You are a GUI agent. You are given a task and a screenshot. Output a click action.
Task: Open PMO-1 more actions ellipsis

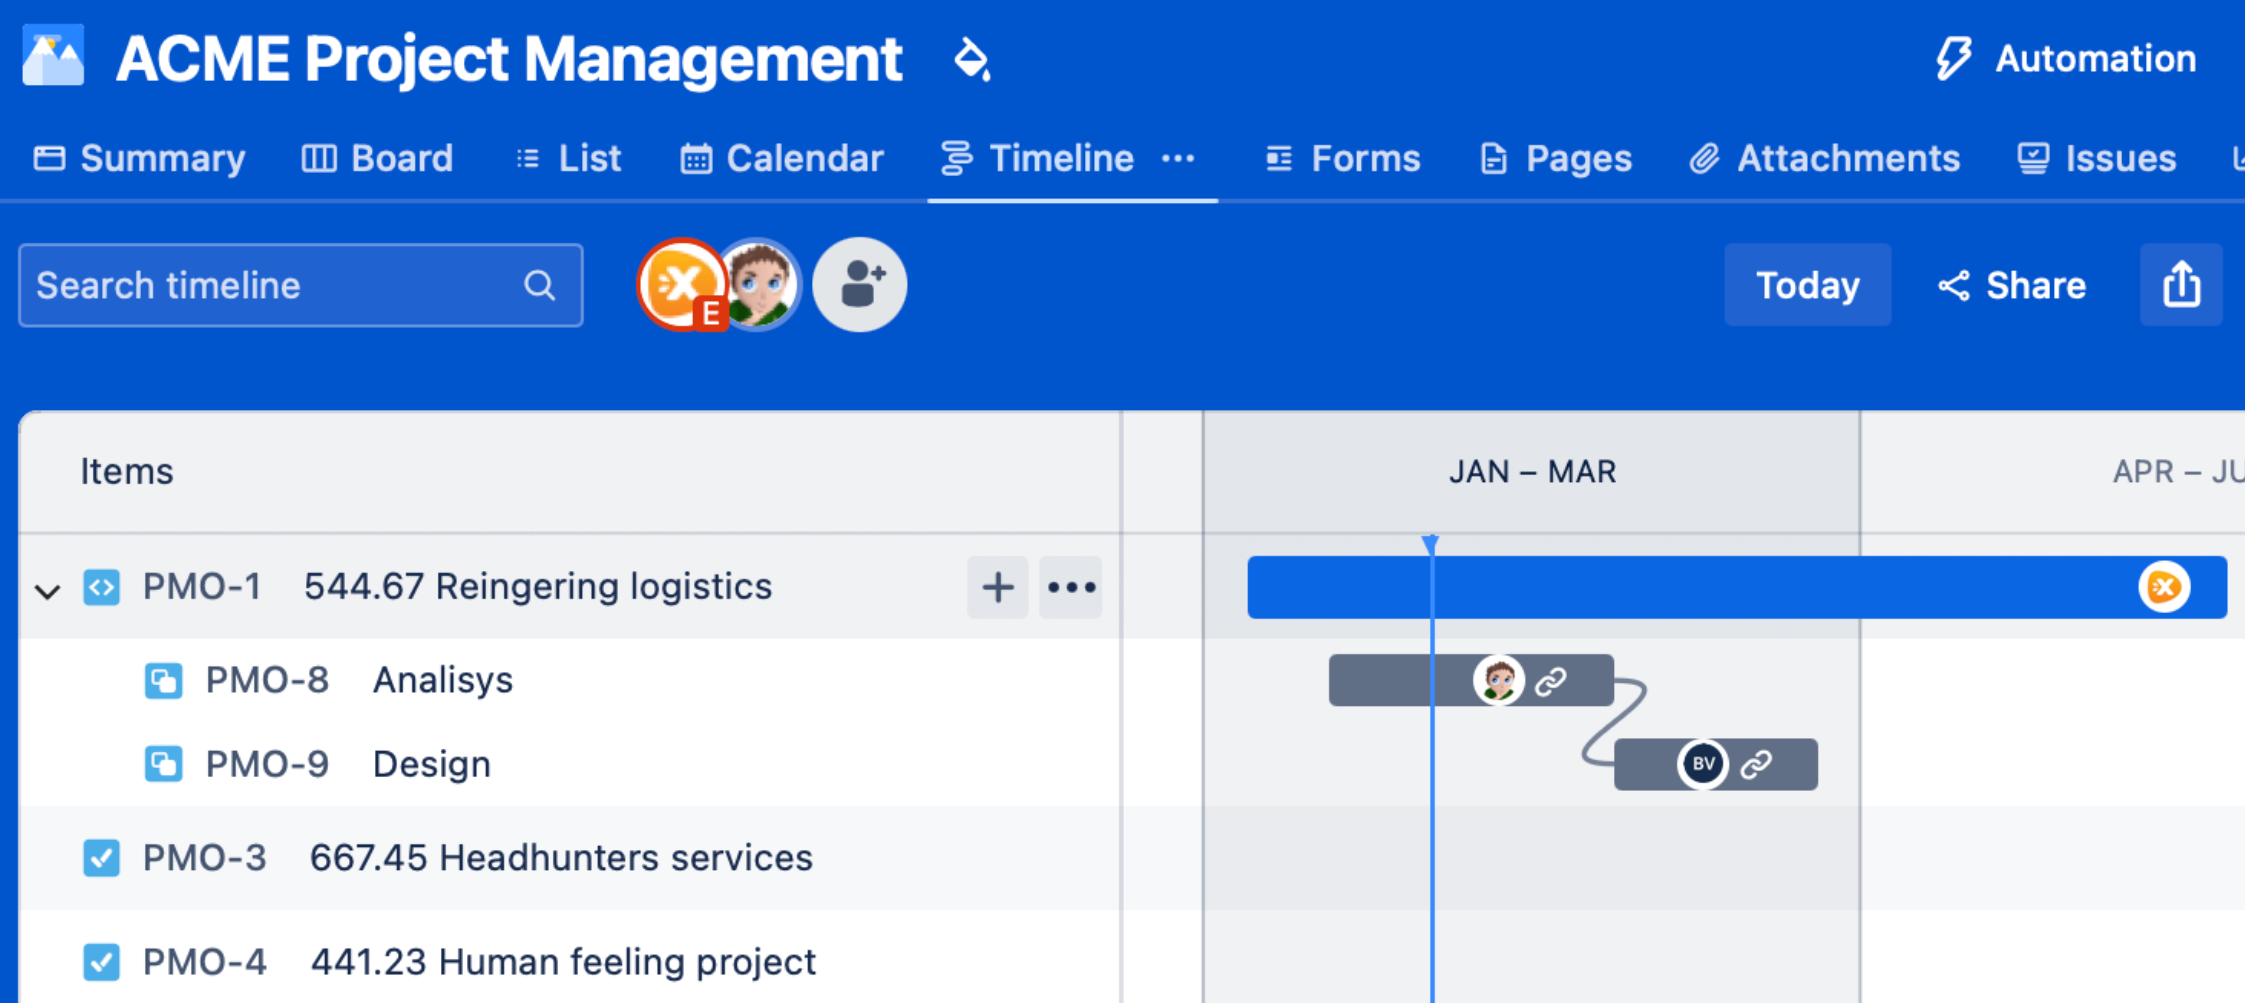pos(1071,587)
